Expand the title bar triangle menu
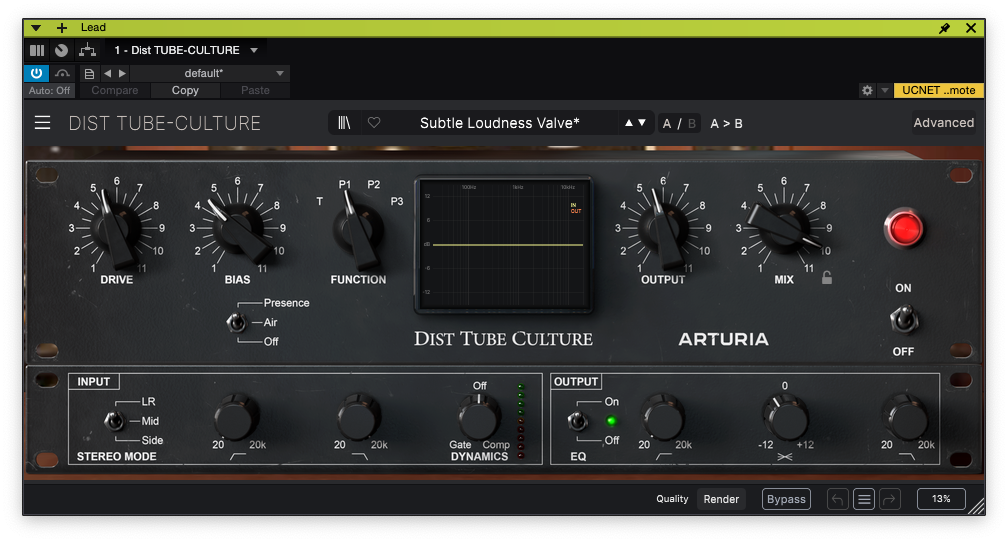This screenshot has width=1008, height=542. pos(36,28)
